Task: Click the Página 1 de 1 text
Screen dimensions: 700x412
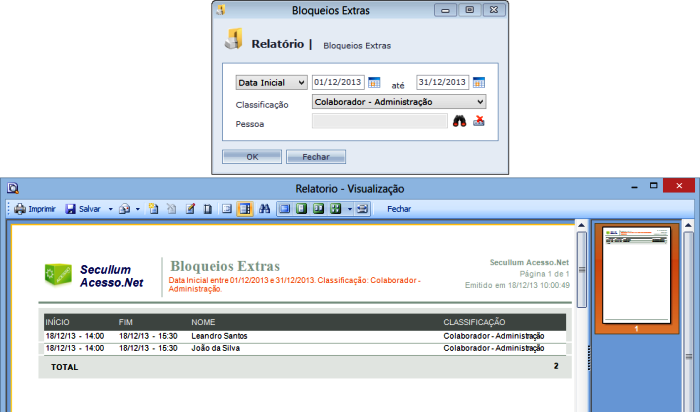Action: point(544,274)
